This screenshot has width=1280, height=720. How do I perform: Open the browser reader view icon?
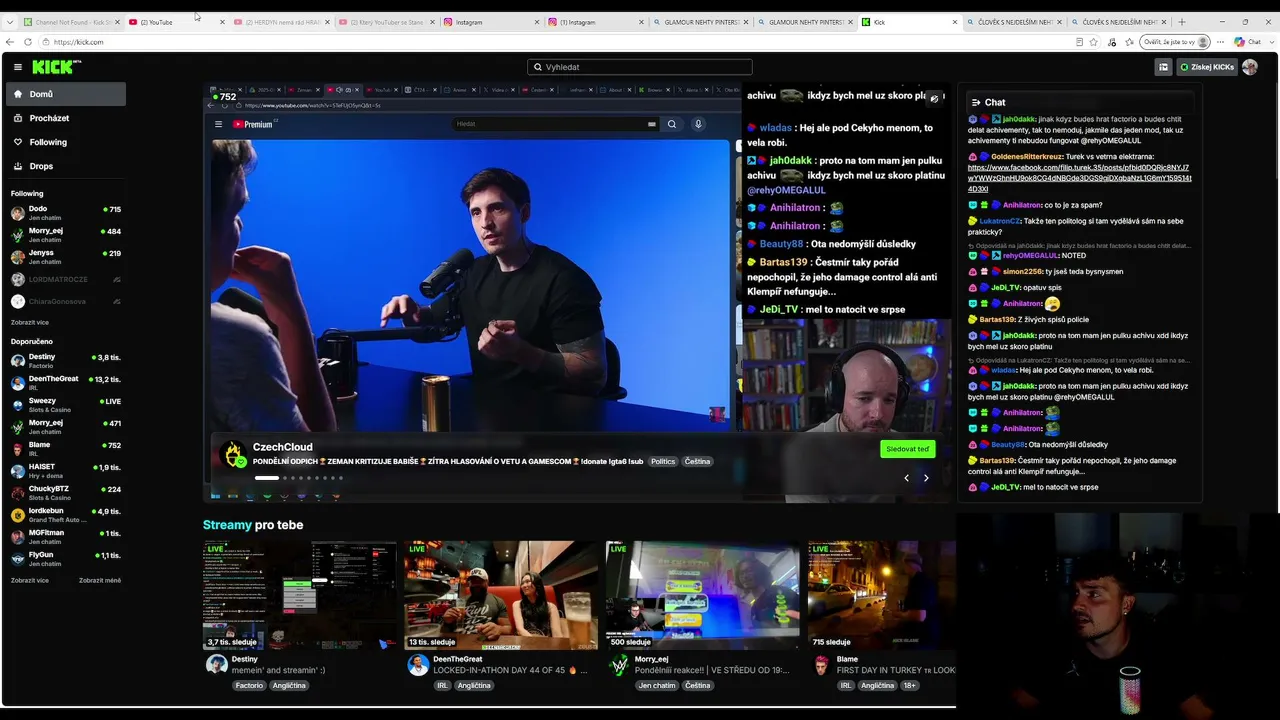(x=1079, y=42)
